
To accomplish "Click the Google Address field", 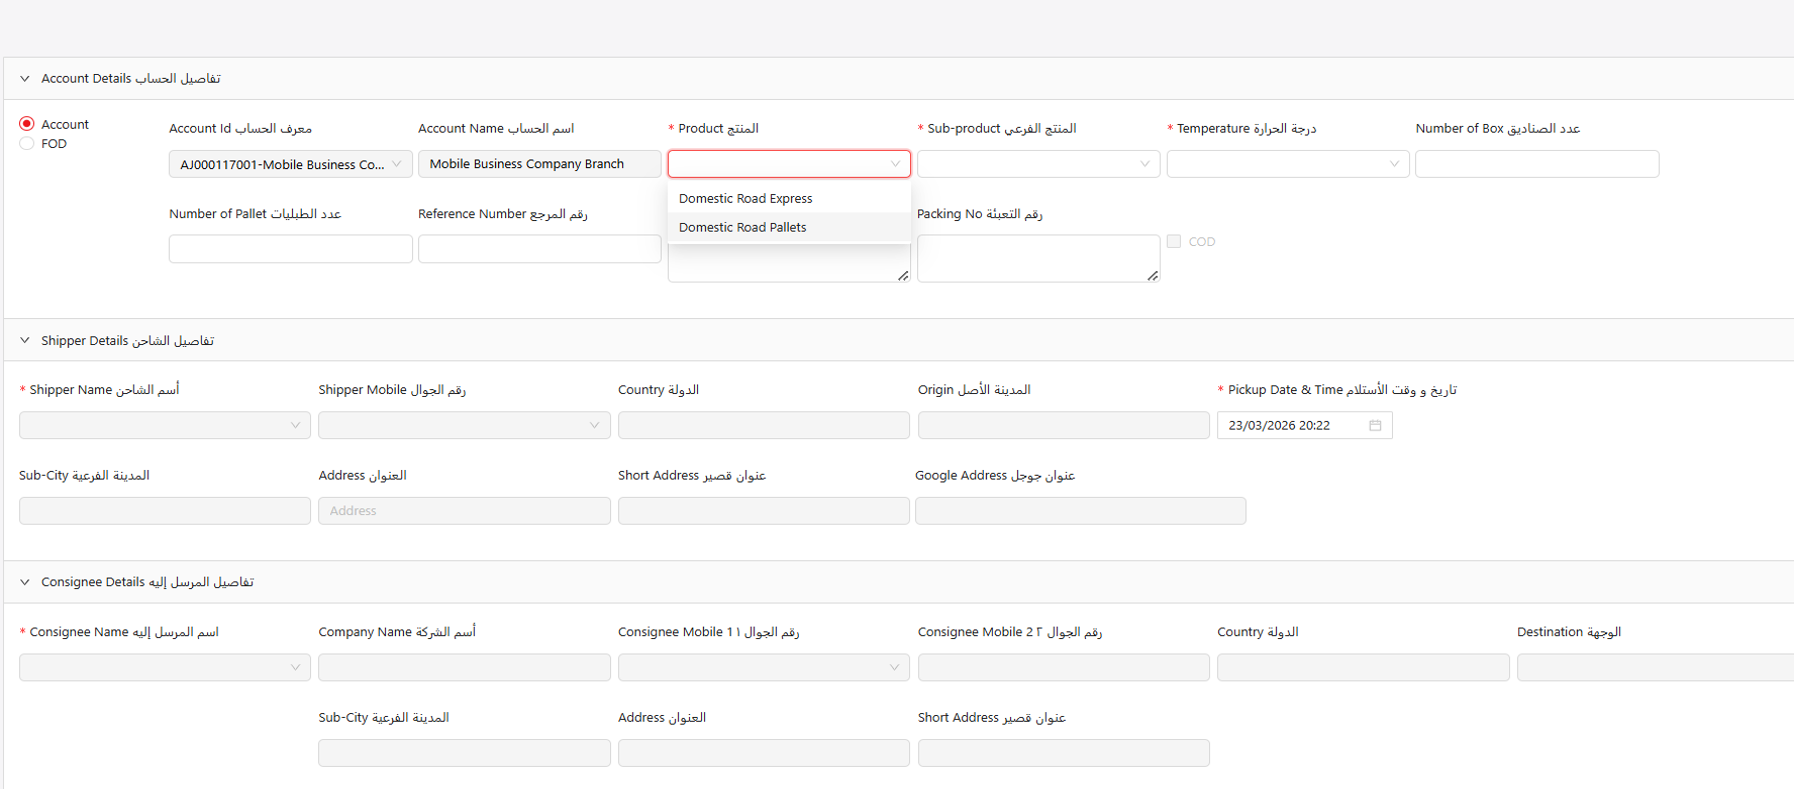I will (x=1080, y=511).
